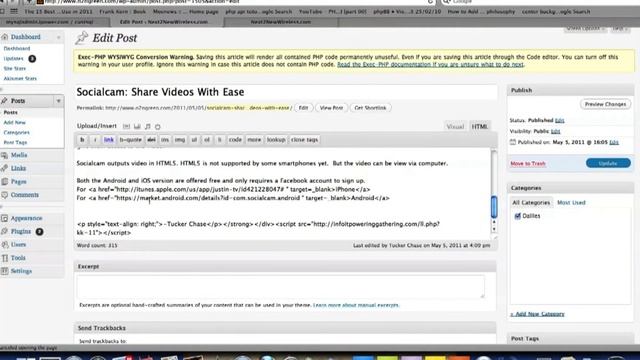Switch to the Visual editor tab
The width and height of the screenshot is (640, 360).
(455, 127)
